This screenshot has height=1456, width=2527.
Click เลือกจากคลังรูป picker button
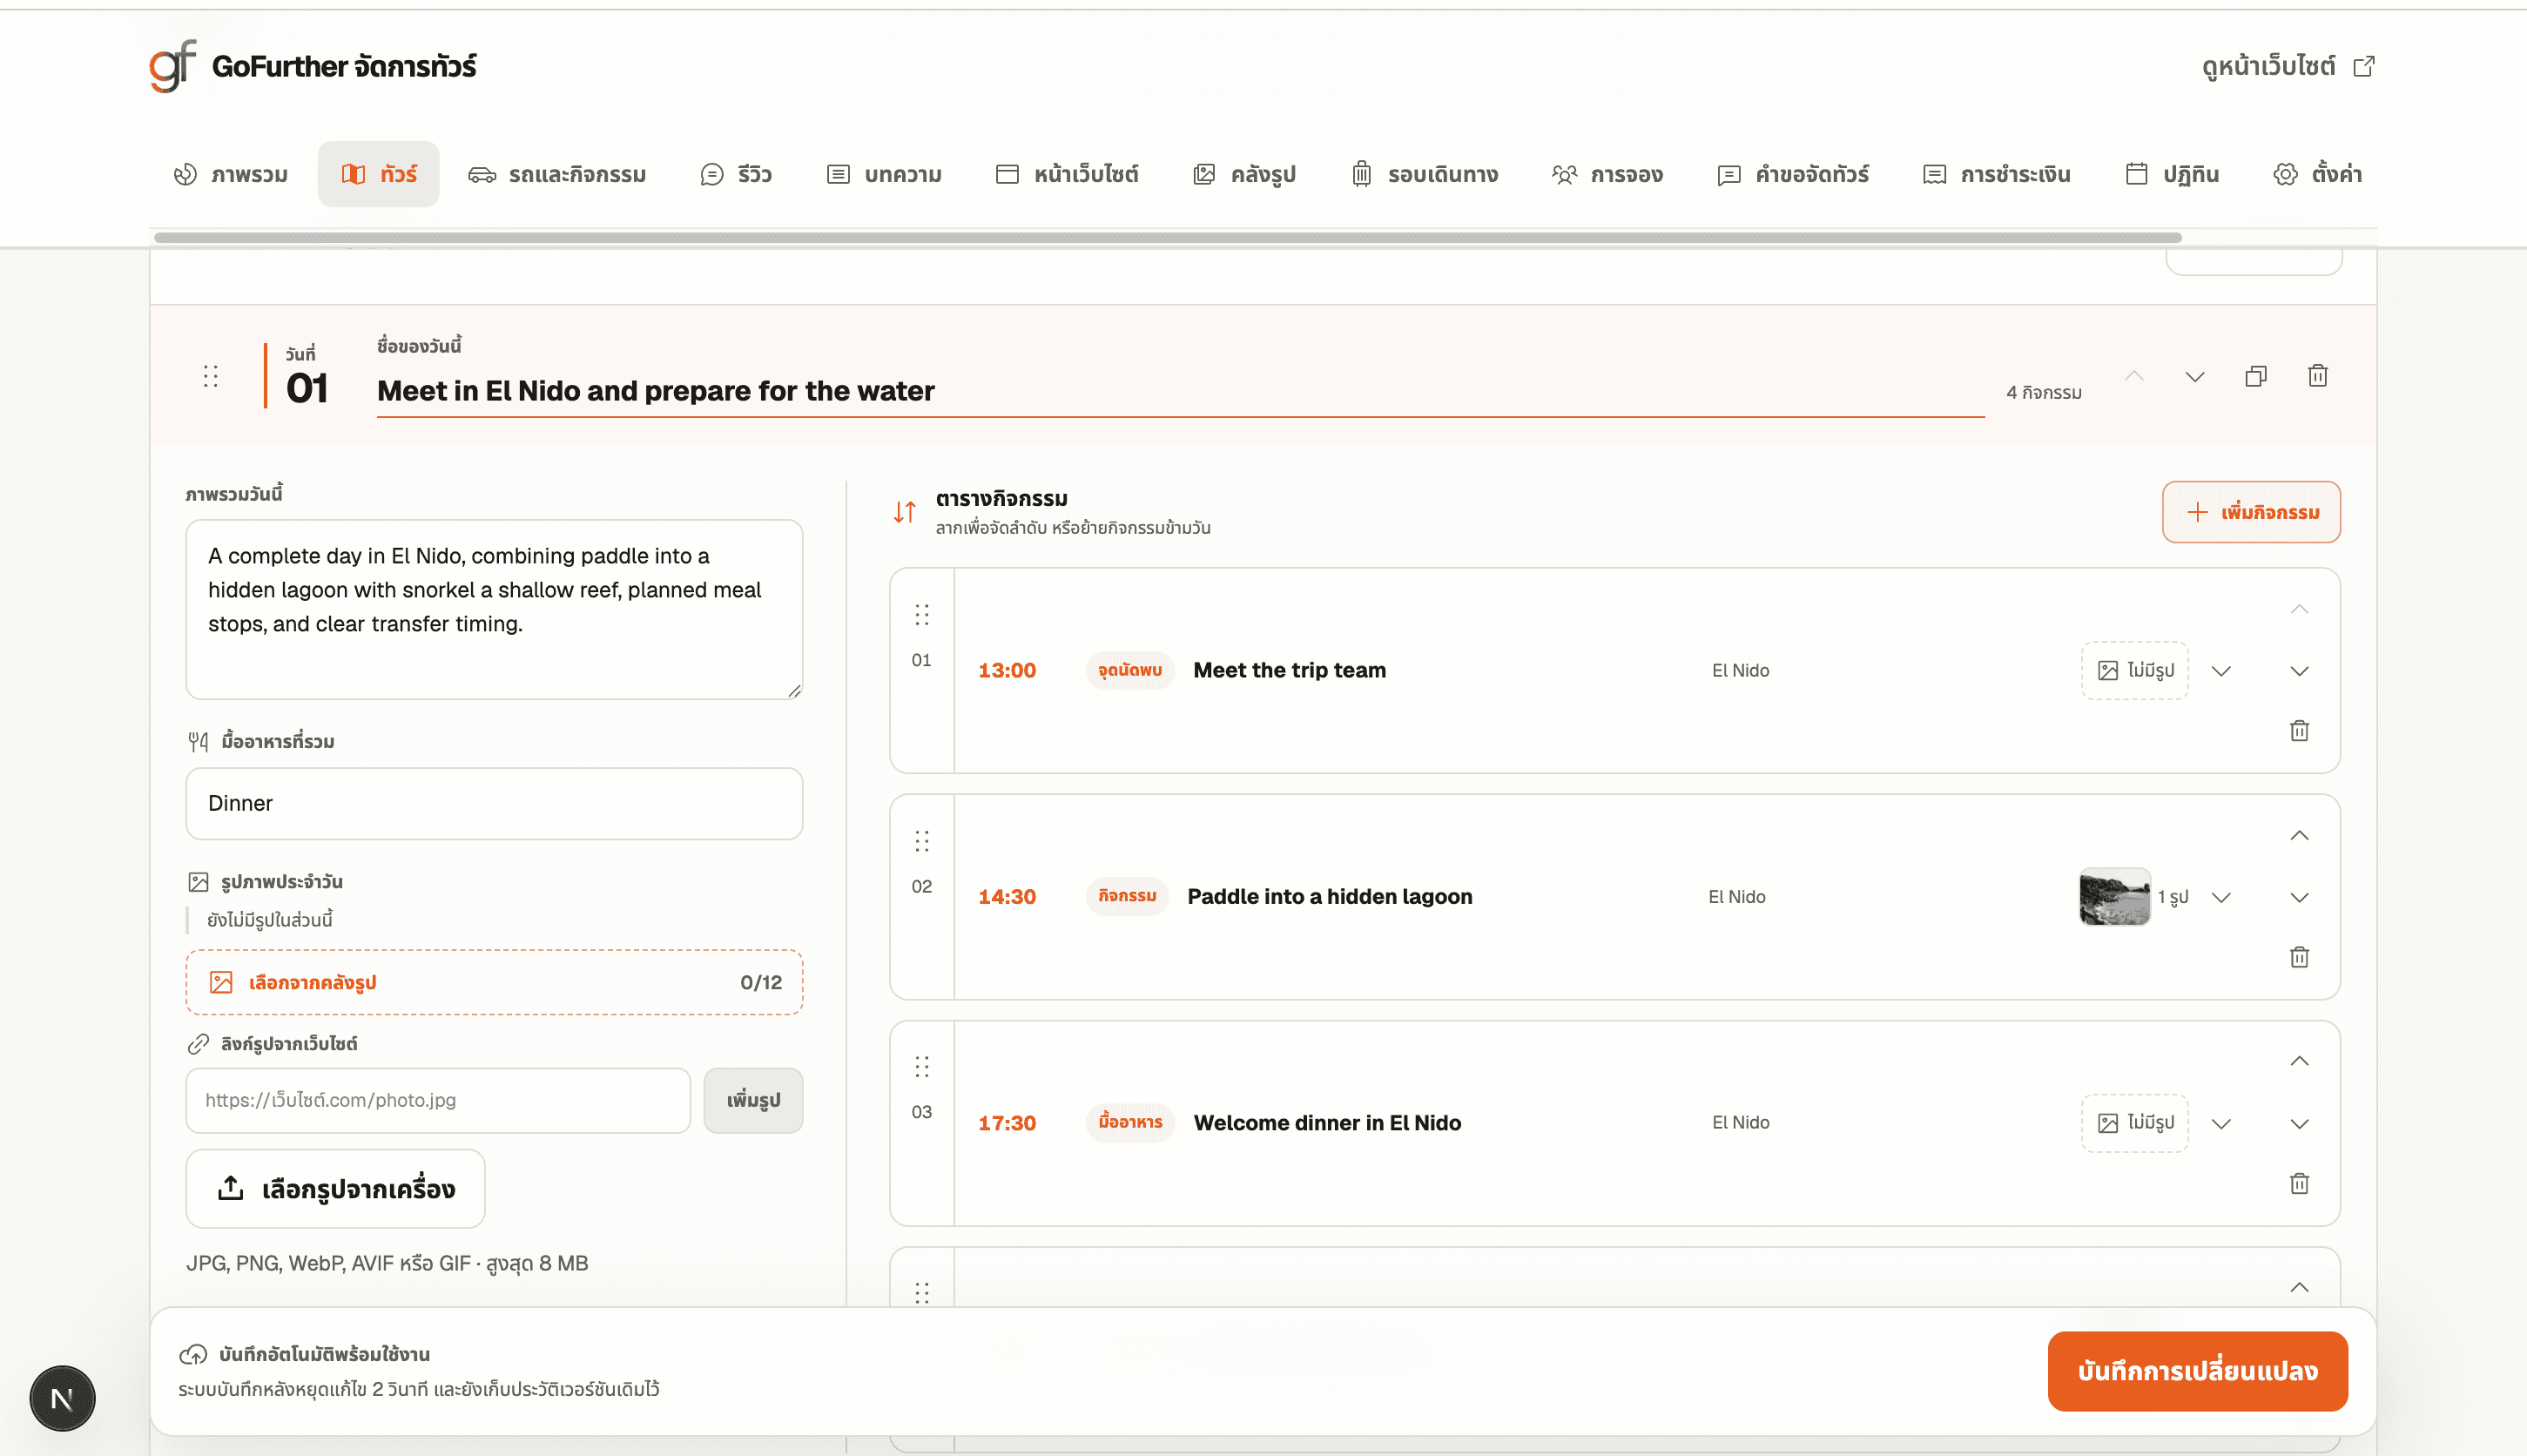click(494, 982)
